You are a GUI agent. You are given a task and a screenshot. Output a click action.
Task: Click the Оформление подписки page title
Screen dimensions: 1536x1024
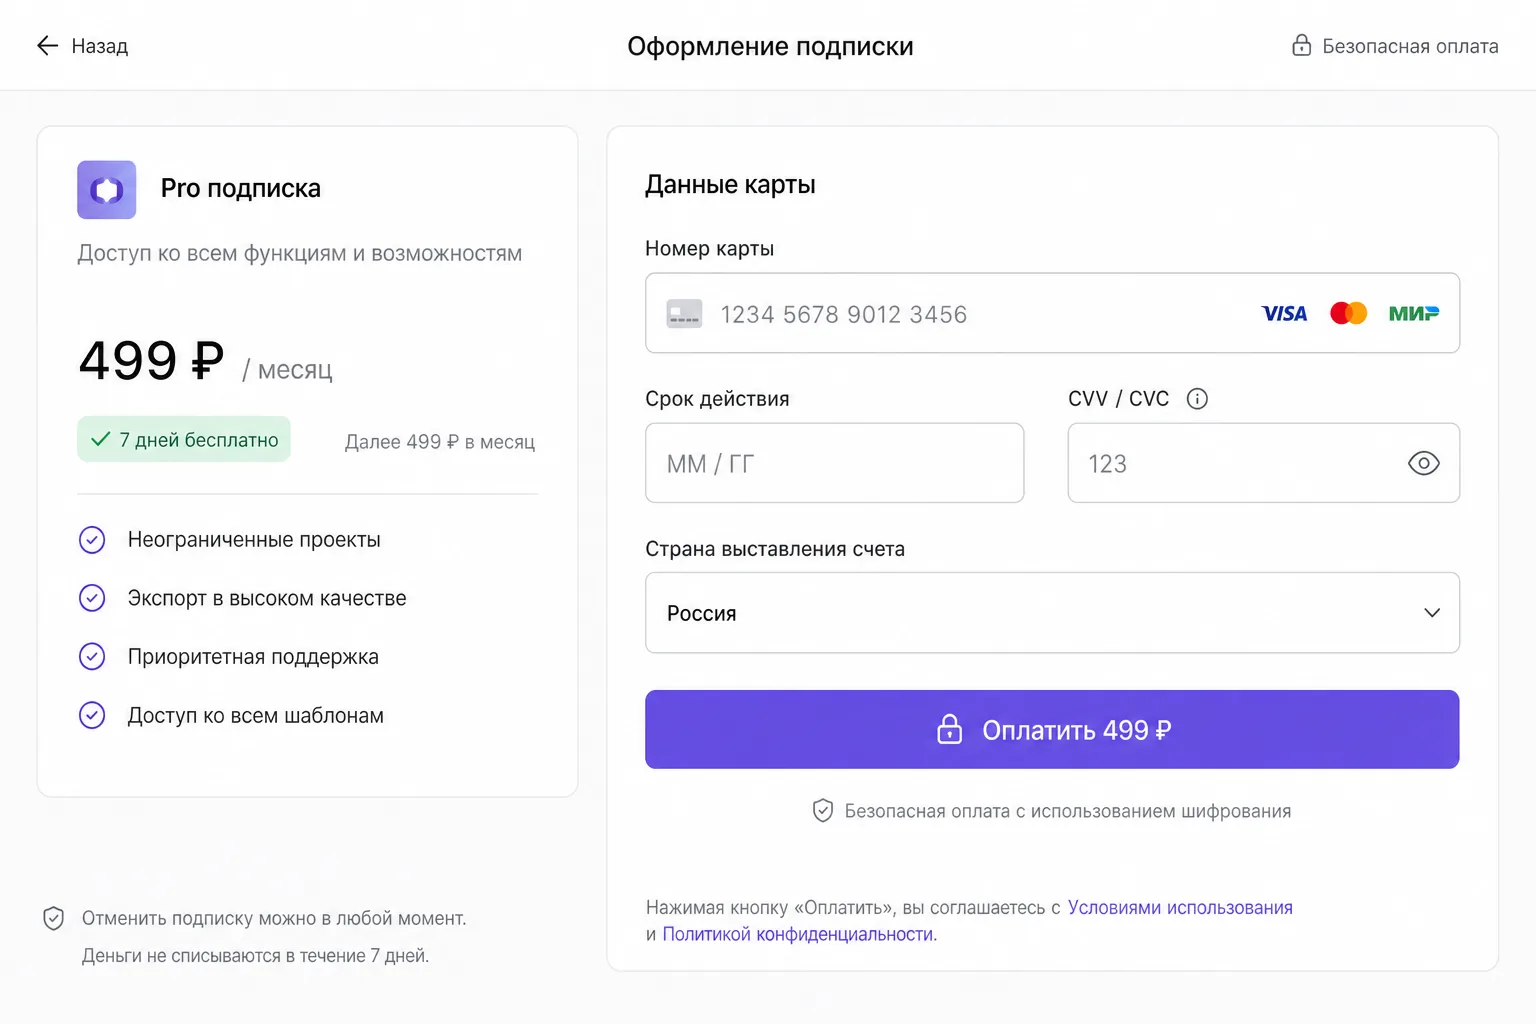770,46
